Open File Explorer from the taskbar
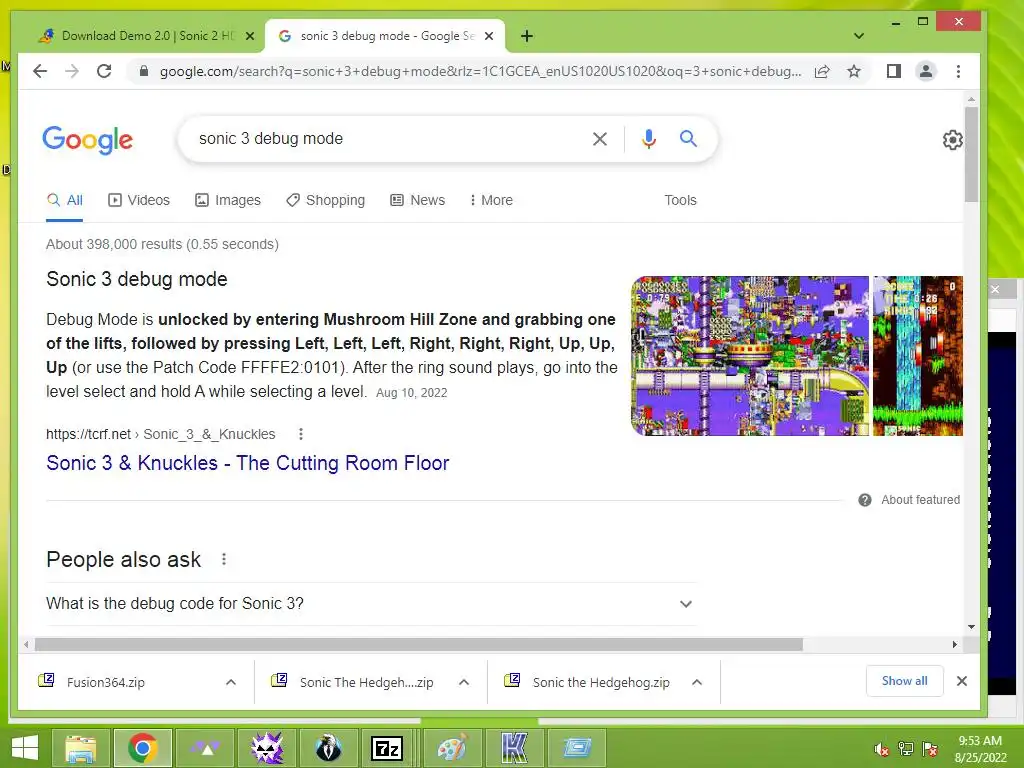The image size is (1024, 768). point(81,748)
